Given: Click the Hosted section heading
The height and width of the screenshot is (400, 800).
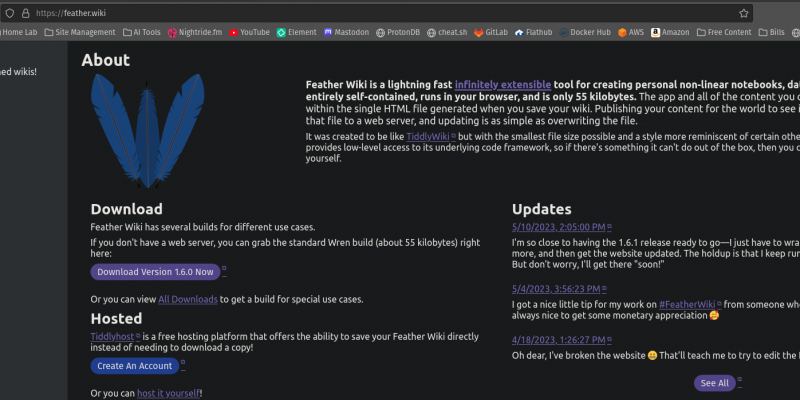Looking at the screenshot, I should (116, 318).
